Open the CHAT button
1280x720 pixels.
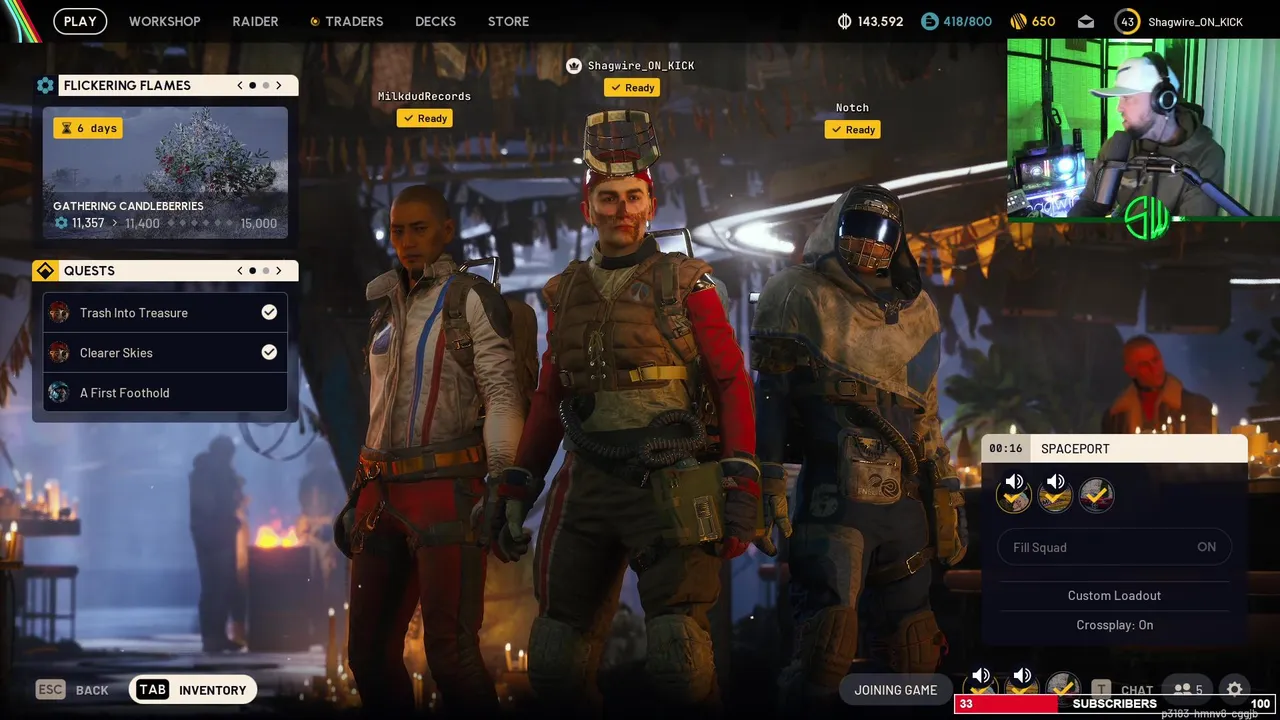[1137, 690]
